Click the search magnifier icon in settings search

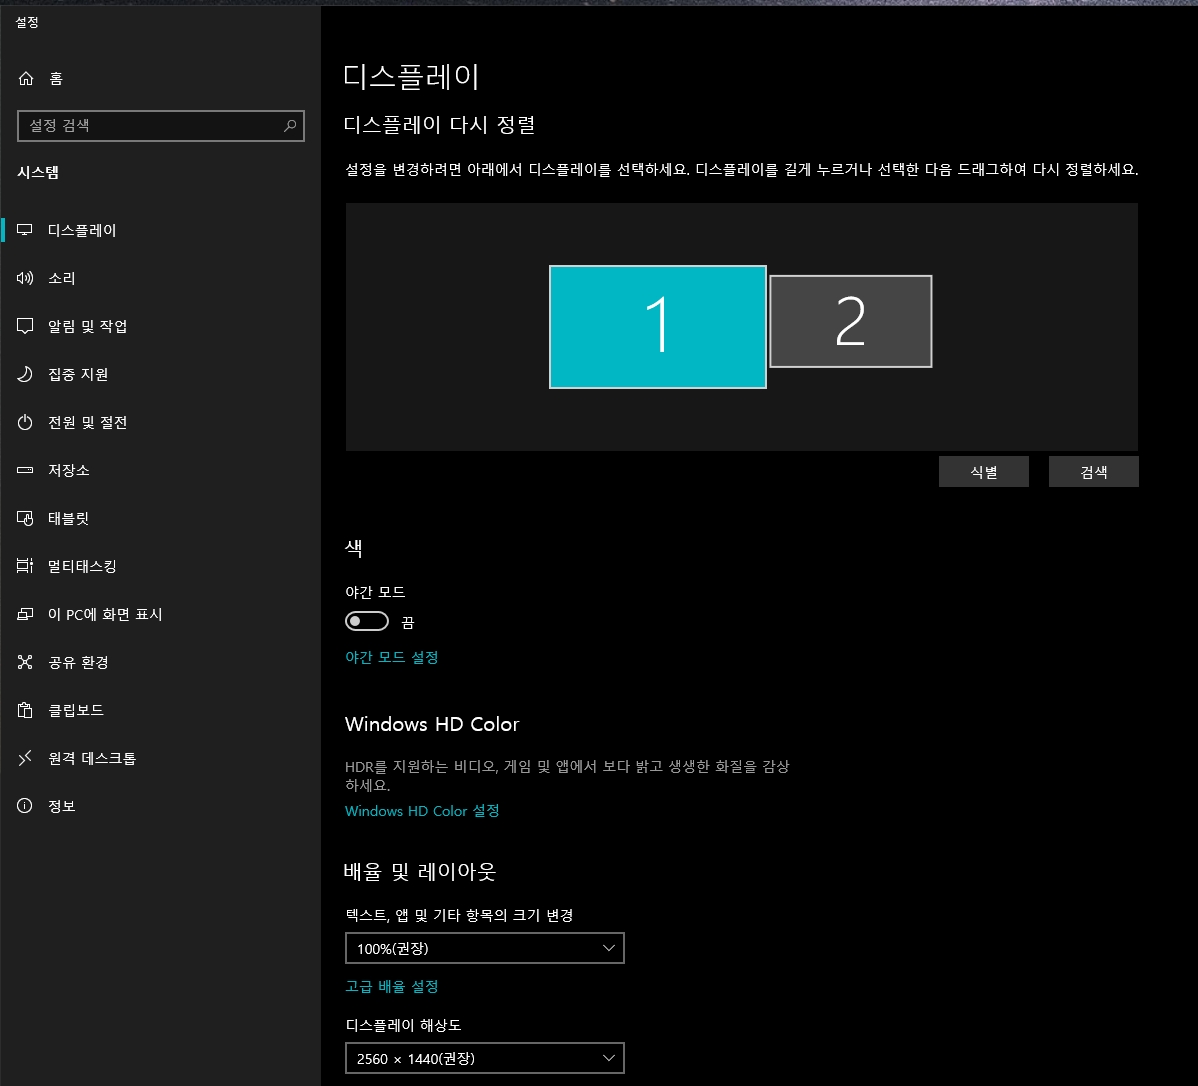point(290,125)
